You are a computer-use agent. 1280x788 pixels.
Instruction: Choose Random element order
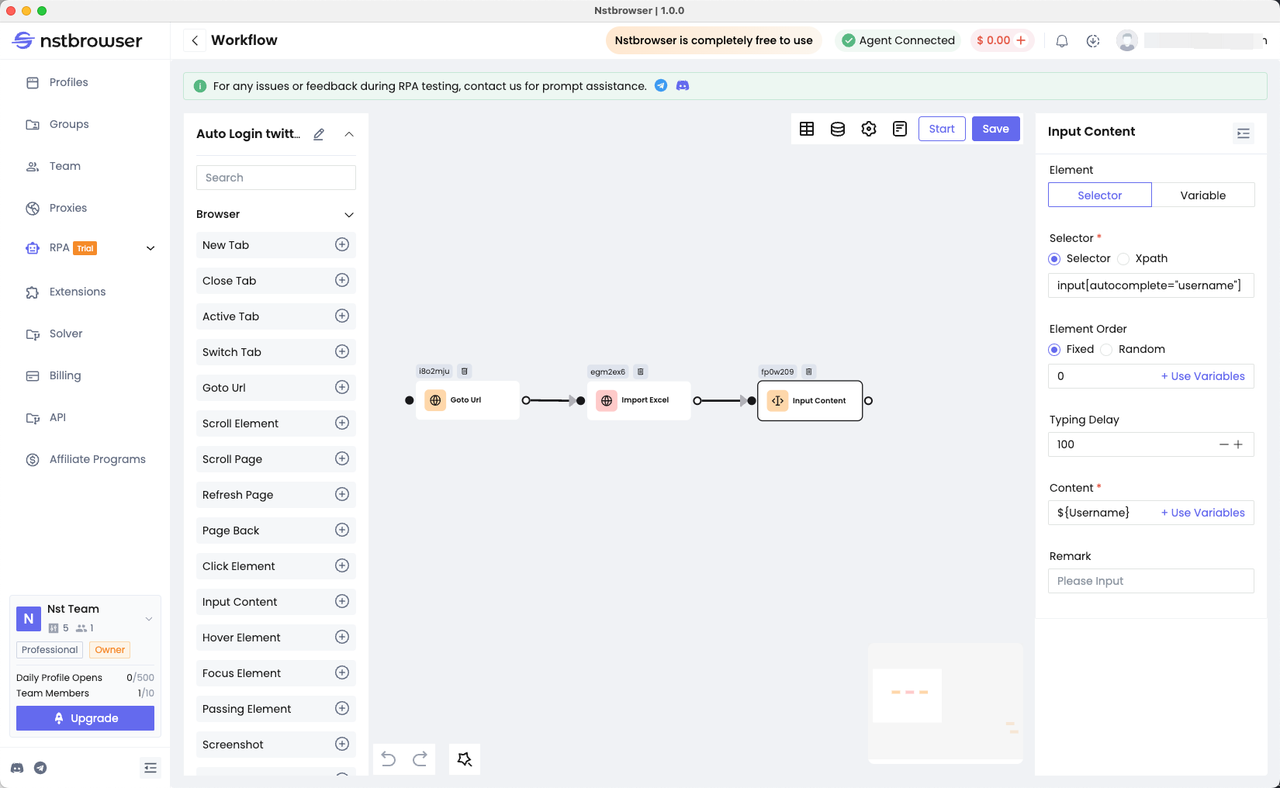1107,350
